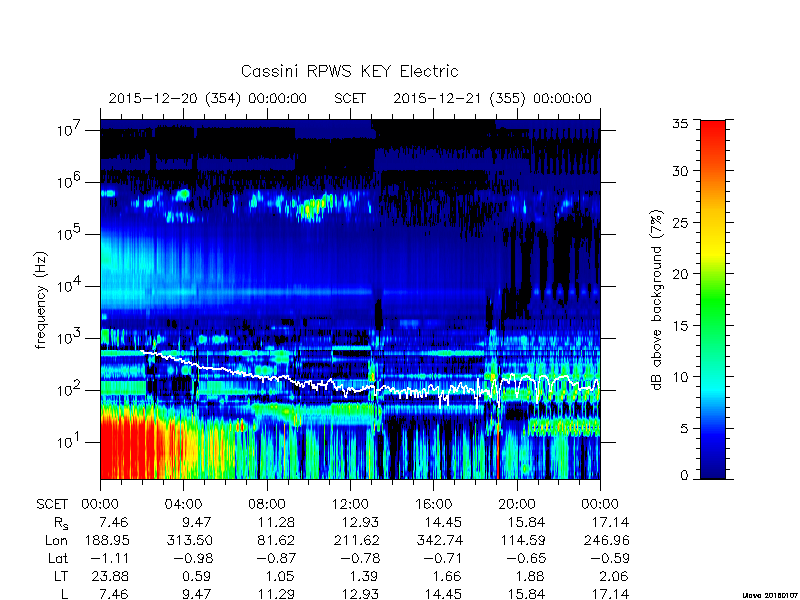Click the 10^4 frequency tick label

[x=68, y=286]
